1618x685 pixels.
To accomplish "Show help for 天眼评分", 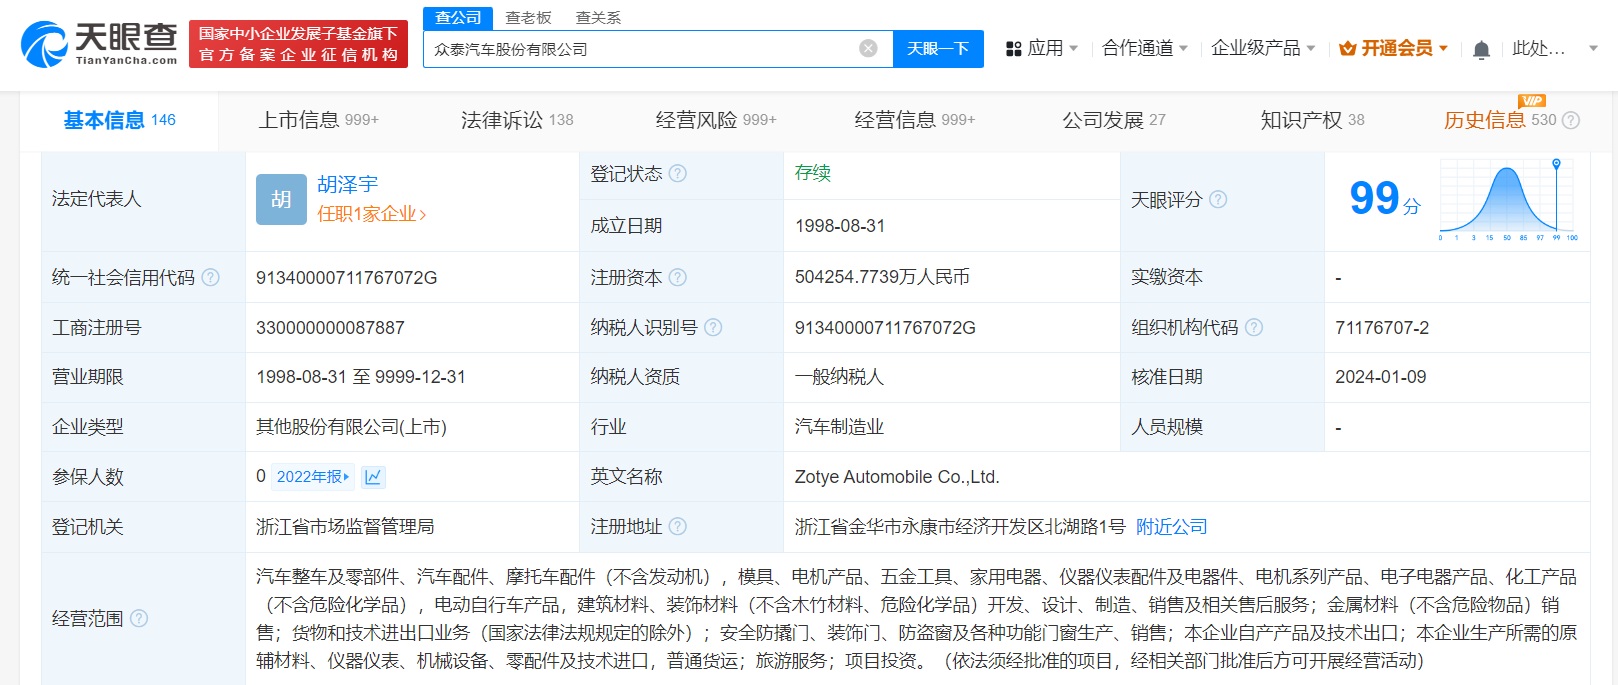I will pos(1218,199).
